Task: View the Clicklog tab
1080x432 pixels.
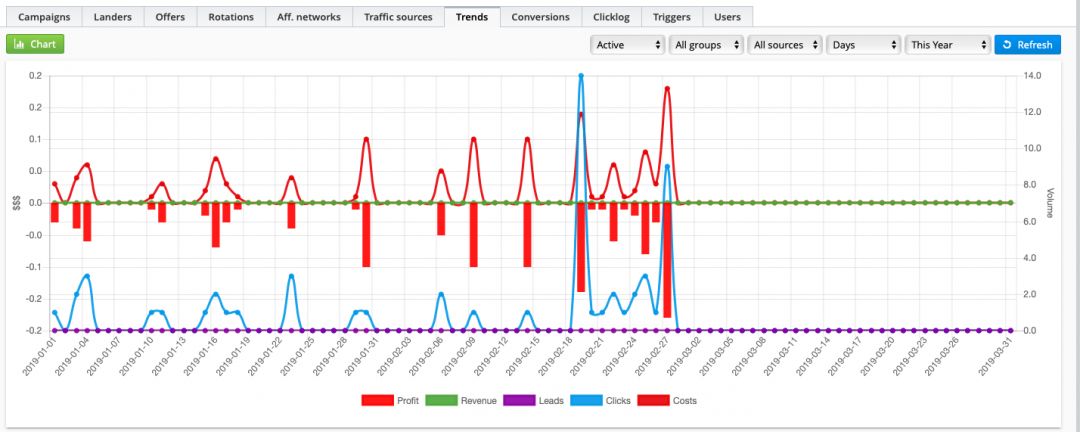Action: pyautogui.click(x=610, y=17)
